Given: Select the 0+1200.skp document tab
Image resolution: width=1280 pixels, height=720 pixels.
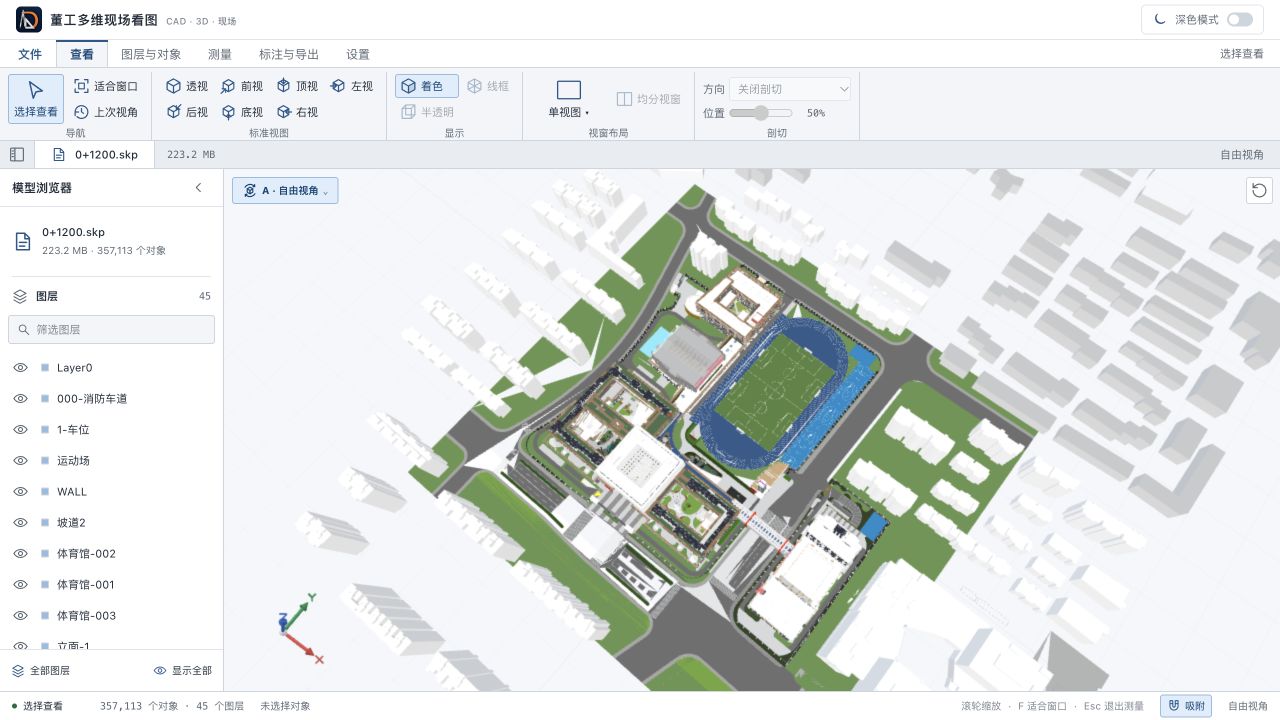Looking at the screenshot, I should (x=95, y=154).
